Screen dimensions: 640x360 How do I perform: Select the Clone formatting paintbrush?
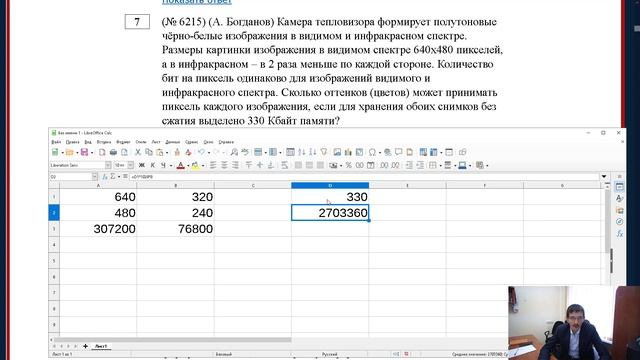click(x=177, y=152)
